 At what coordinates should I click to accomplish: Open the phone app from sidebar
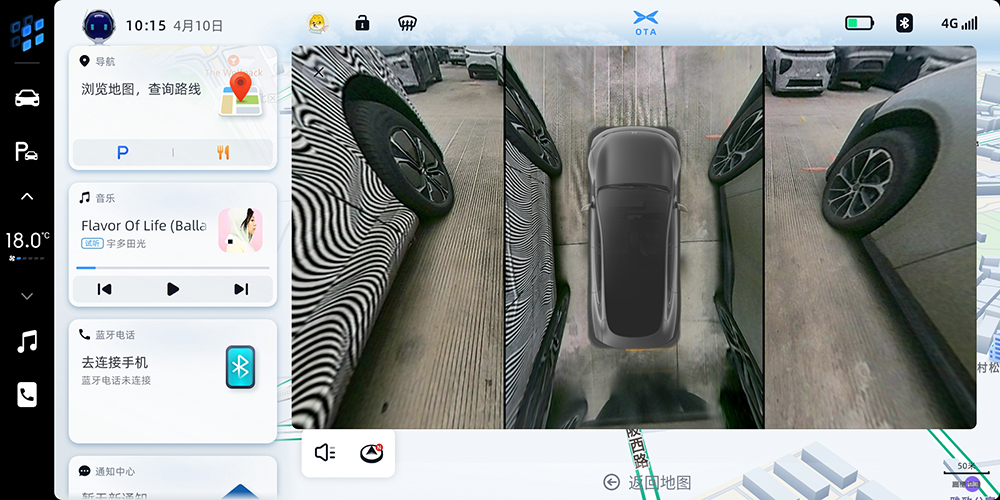click(x=27, y=395)
